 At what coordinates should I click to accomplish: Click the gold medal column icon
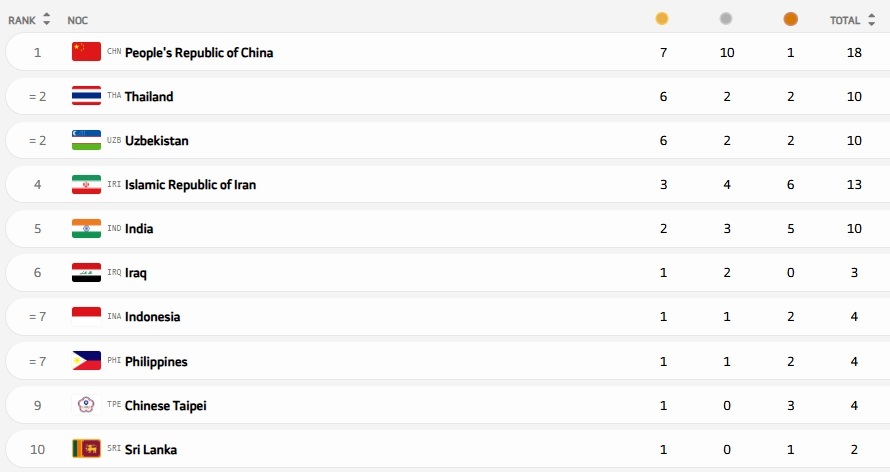(662, 19)
